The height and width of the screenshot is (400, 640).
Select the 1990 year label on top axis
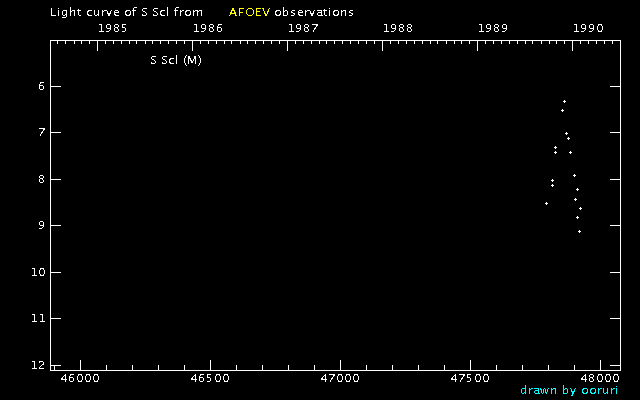point(588,28)
